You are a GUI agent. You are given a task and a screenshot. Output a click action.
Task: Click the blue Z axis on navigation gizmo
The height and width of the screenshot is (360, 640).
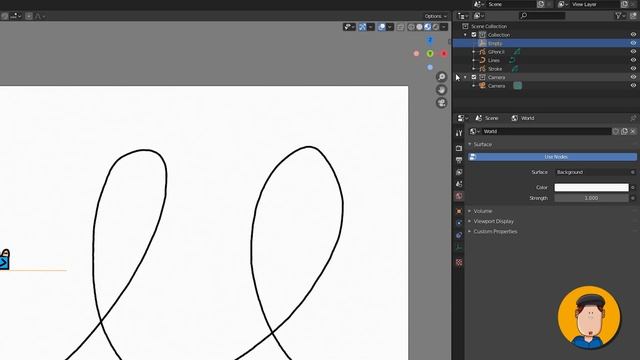tap(430, 40)
